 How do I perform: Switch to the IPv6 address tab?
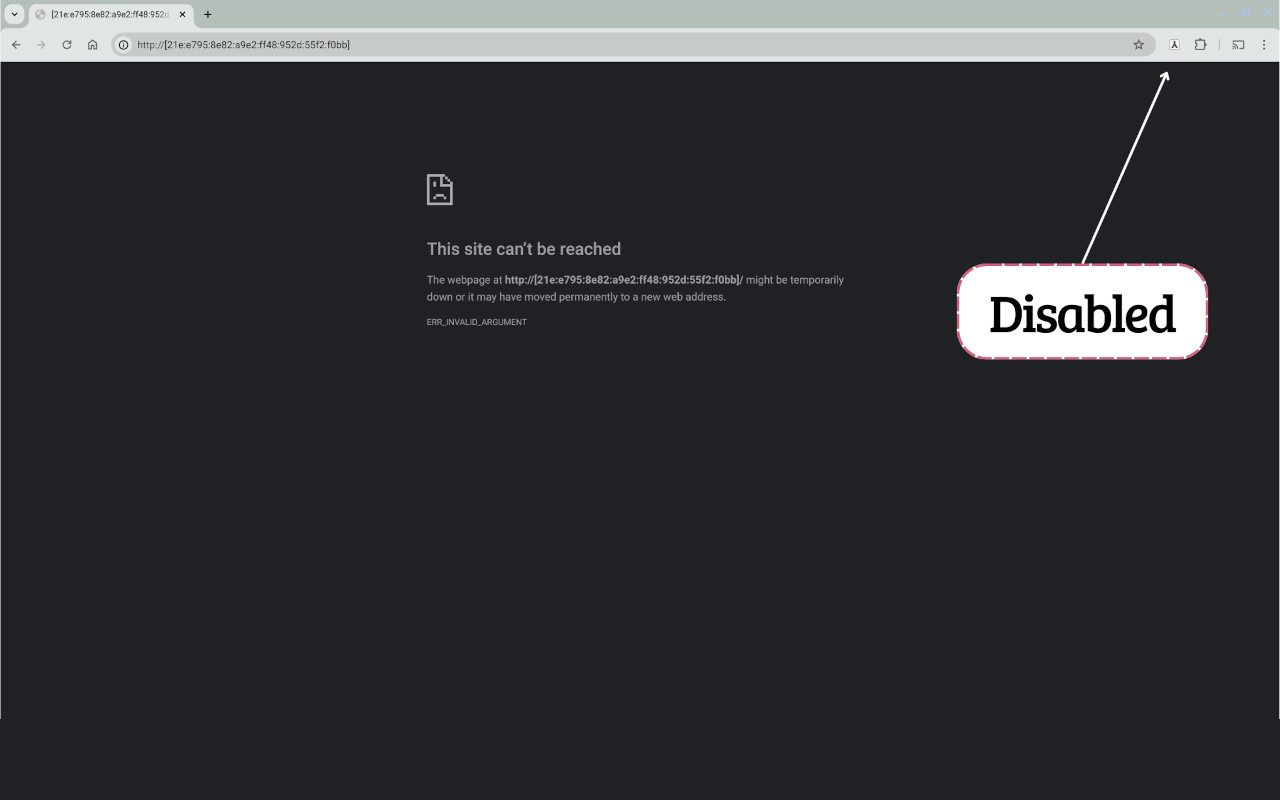(x=110, y=14)
